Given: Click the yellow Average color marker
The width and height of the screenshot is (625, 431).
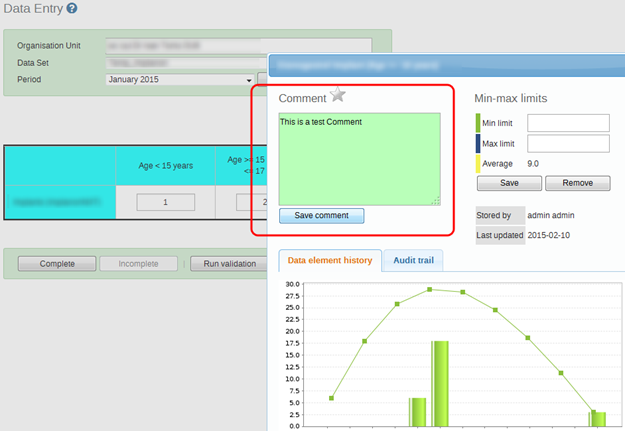Looking at the screenshot, I should [478, 164].
